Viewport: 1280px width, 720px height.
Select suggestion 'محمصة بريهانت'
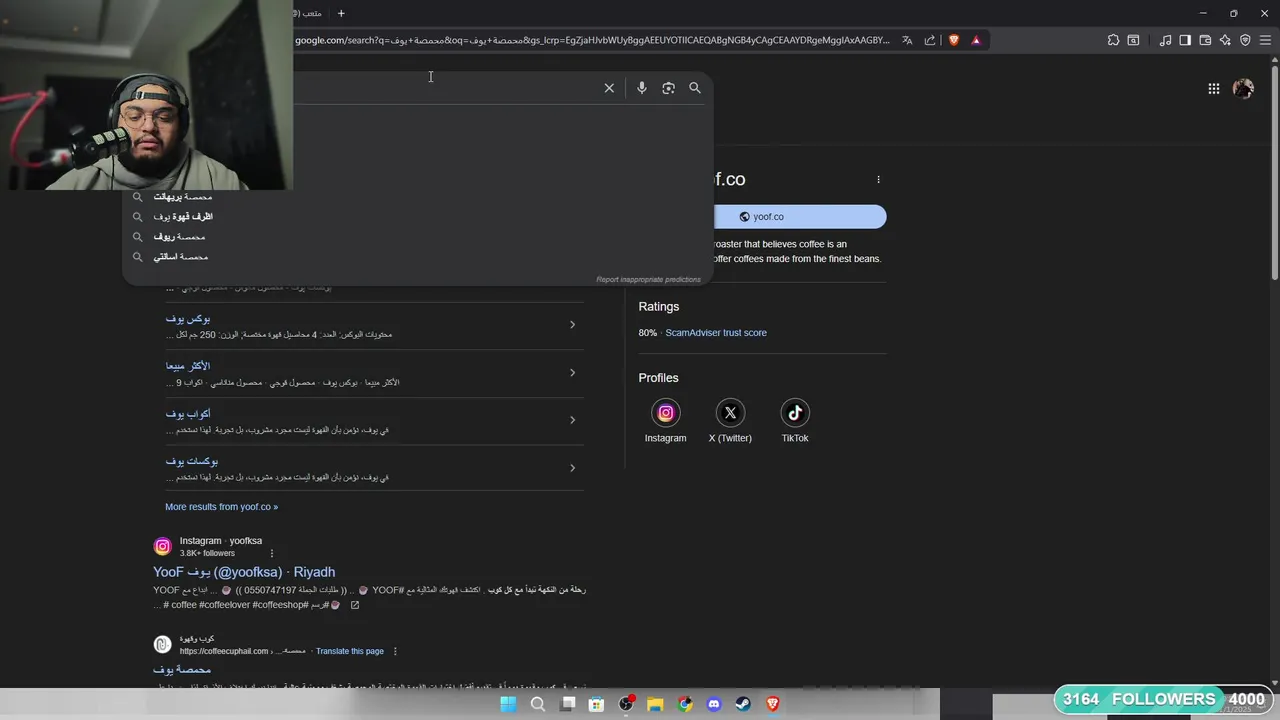(x=183, y=197)
